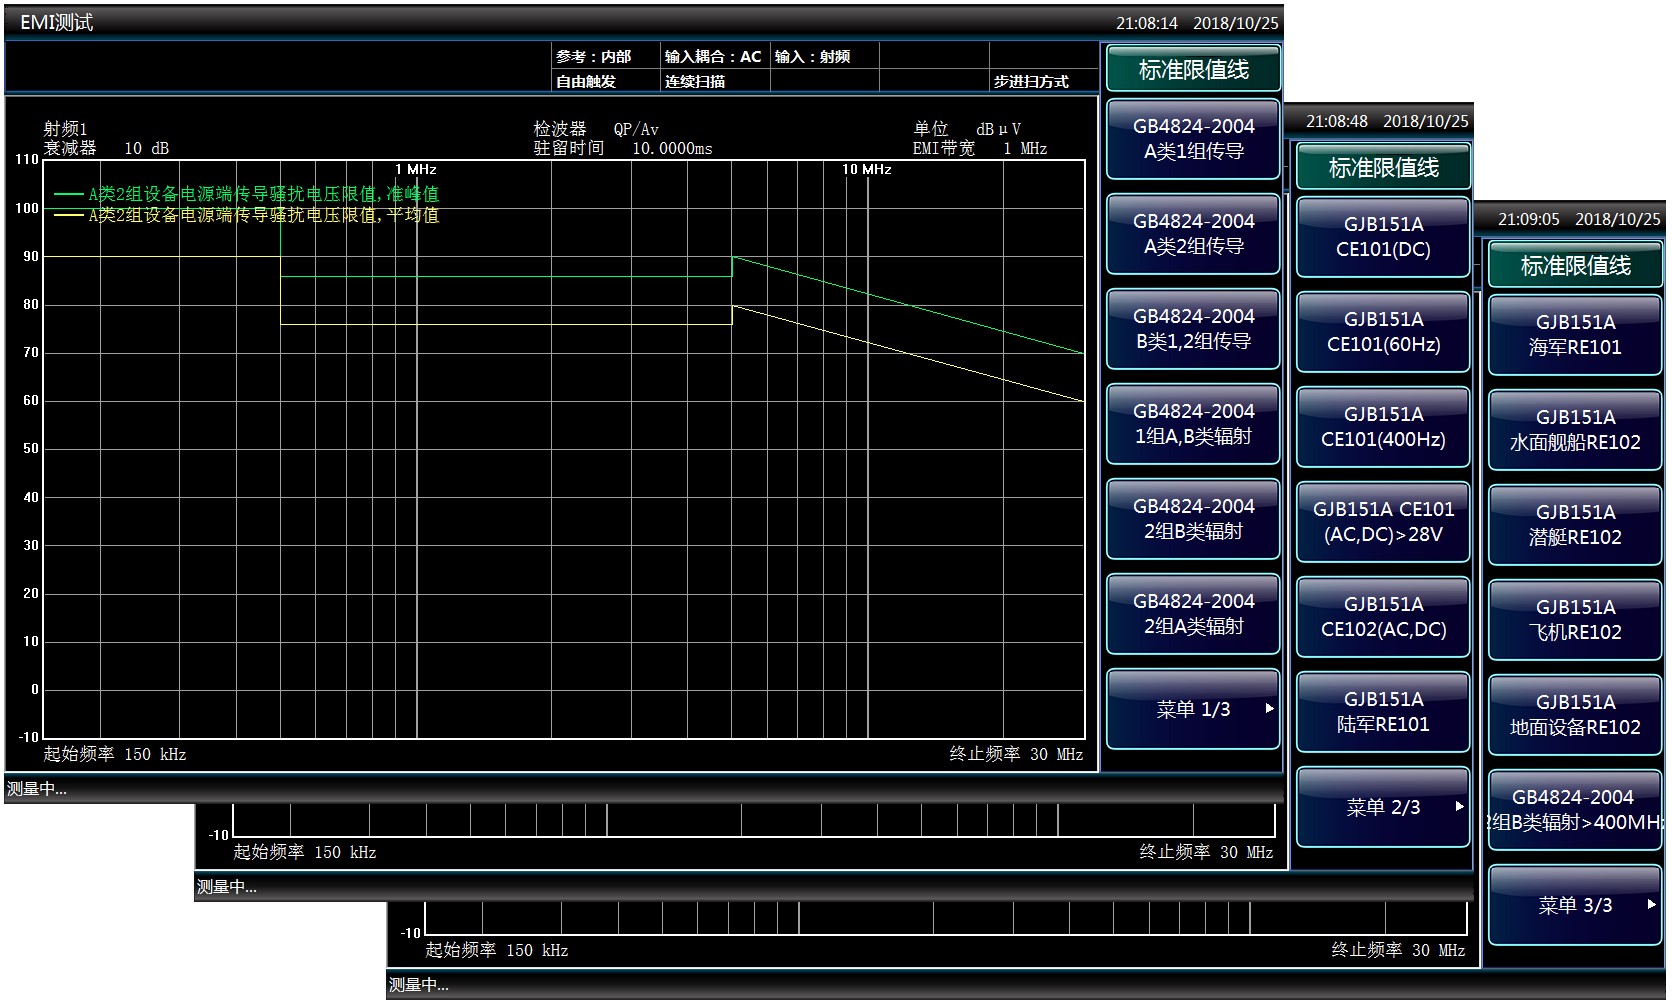Select GJB151A 水面舰船RE102 limit line
1672x1006 pixels.
pos(1575,430)
